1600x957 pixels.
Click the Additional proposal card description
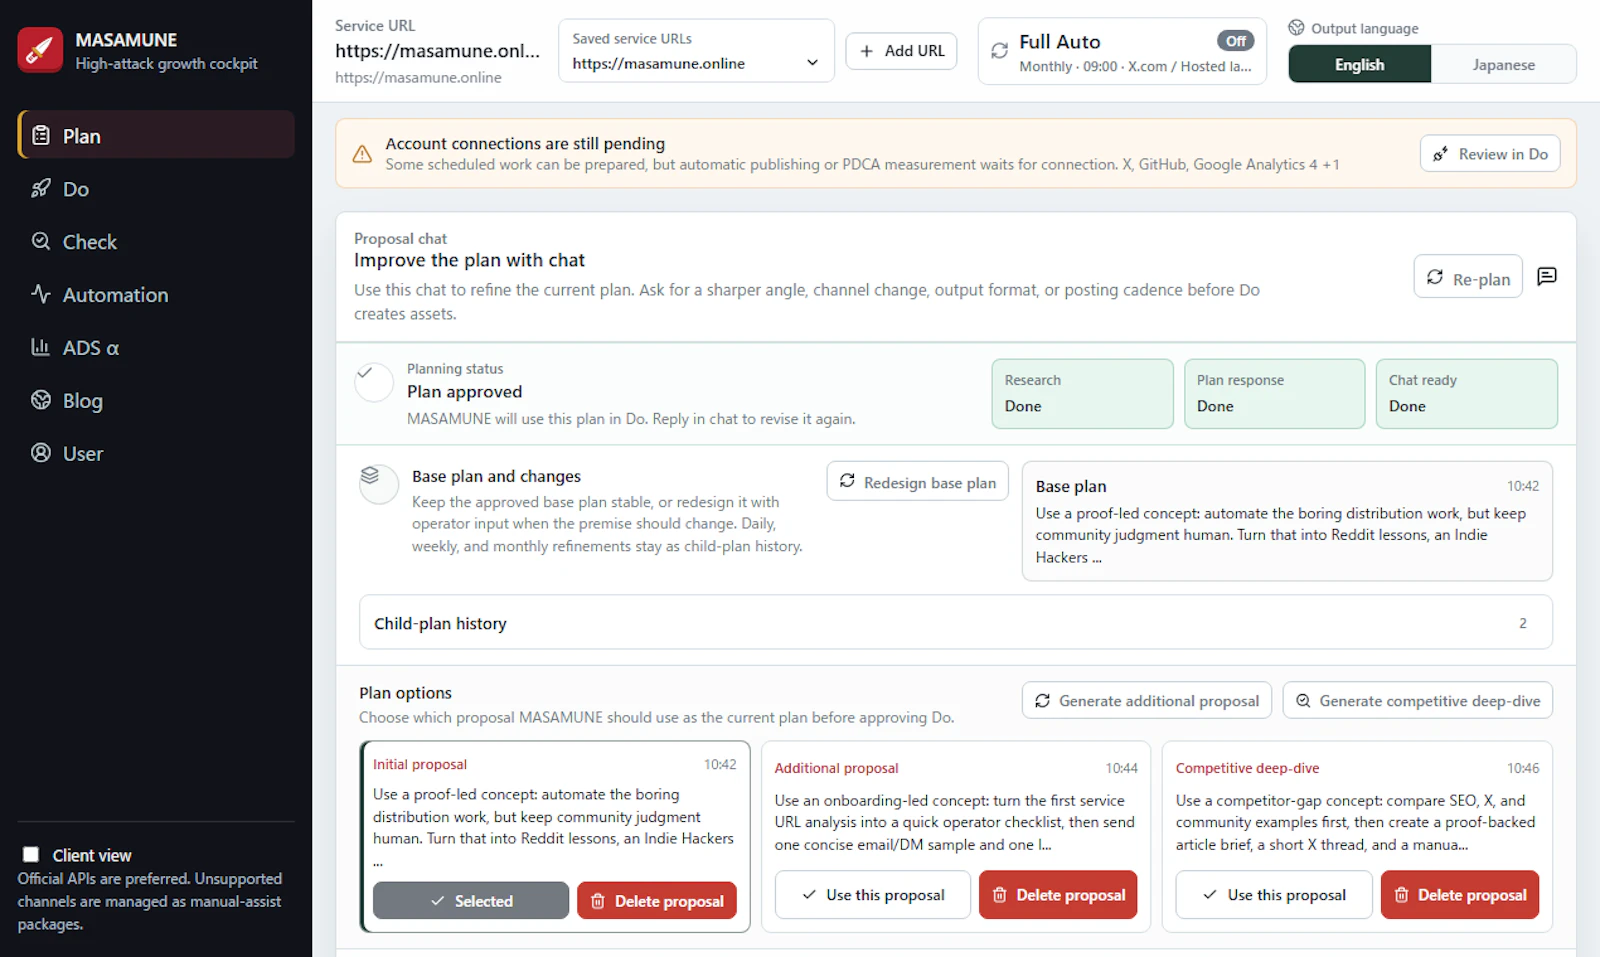click(956, 823)
